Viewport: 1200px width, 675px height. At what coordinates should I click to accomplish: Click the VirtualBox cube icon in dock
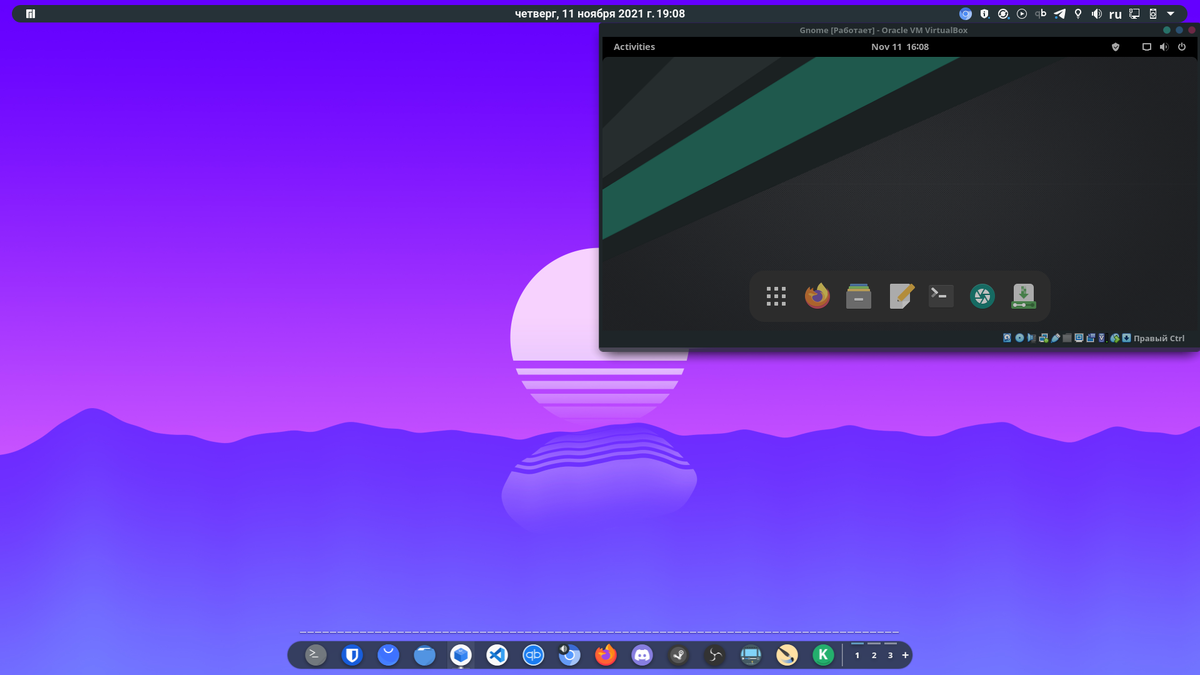tap(460, 655)
